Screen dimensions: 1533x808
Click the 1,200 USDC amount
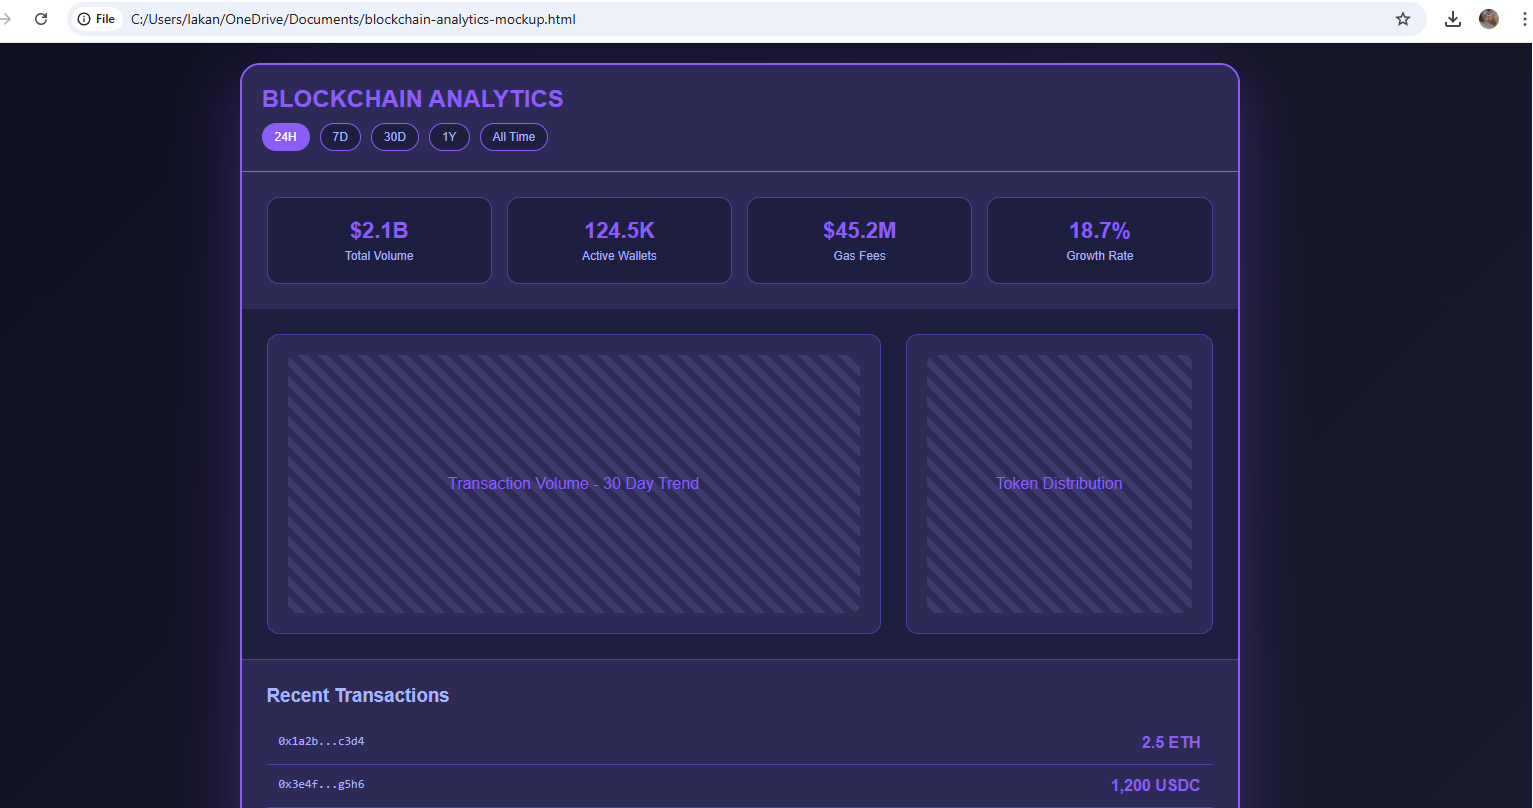click(1156, 786)
